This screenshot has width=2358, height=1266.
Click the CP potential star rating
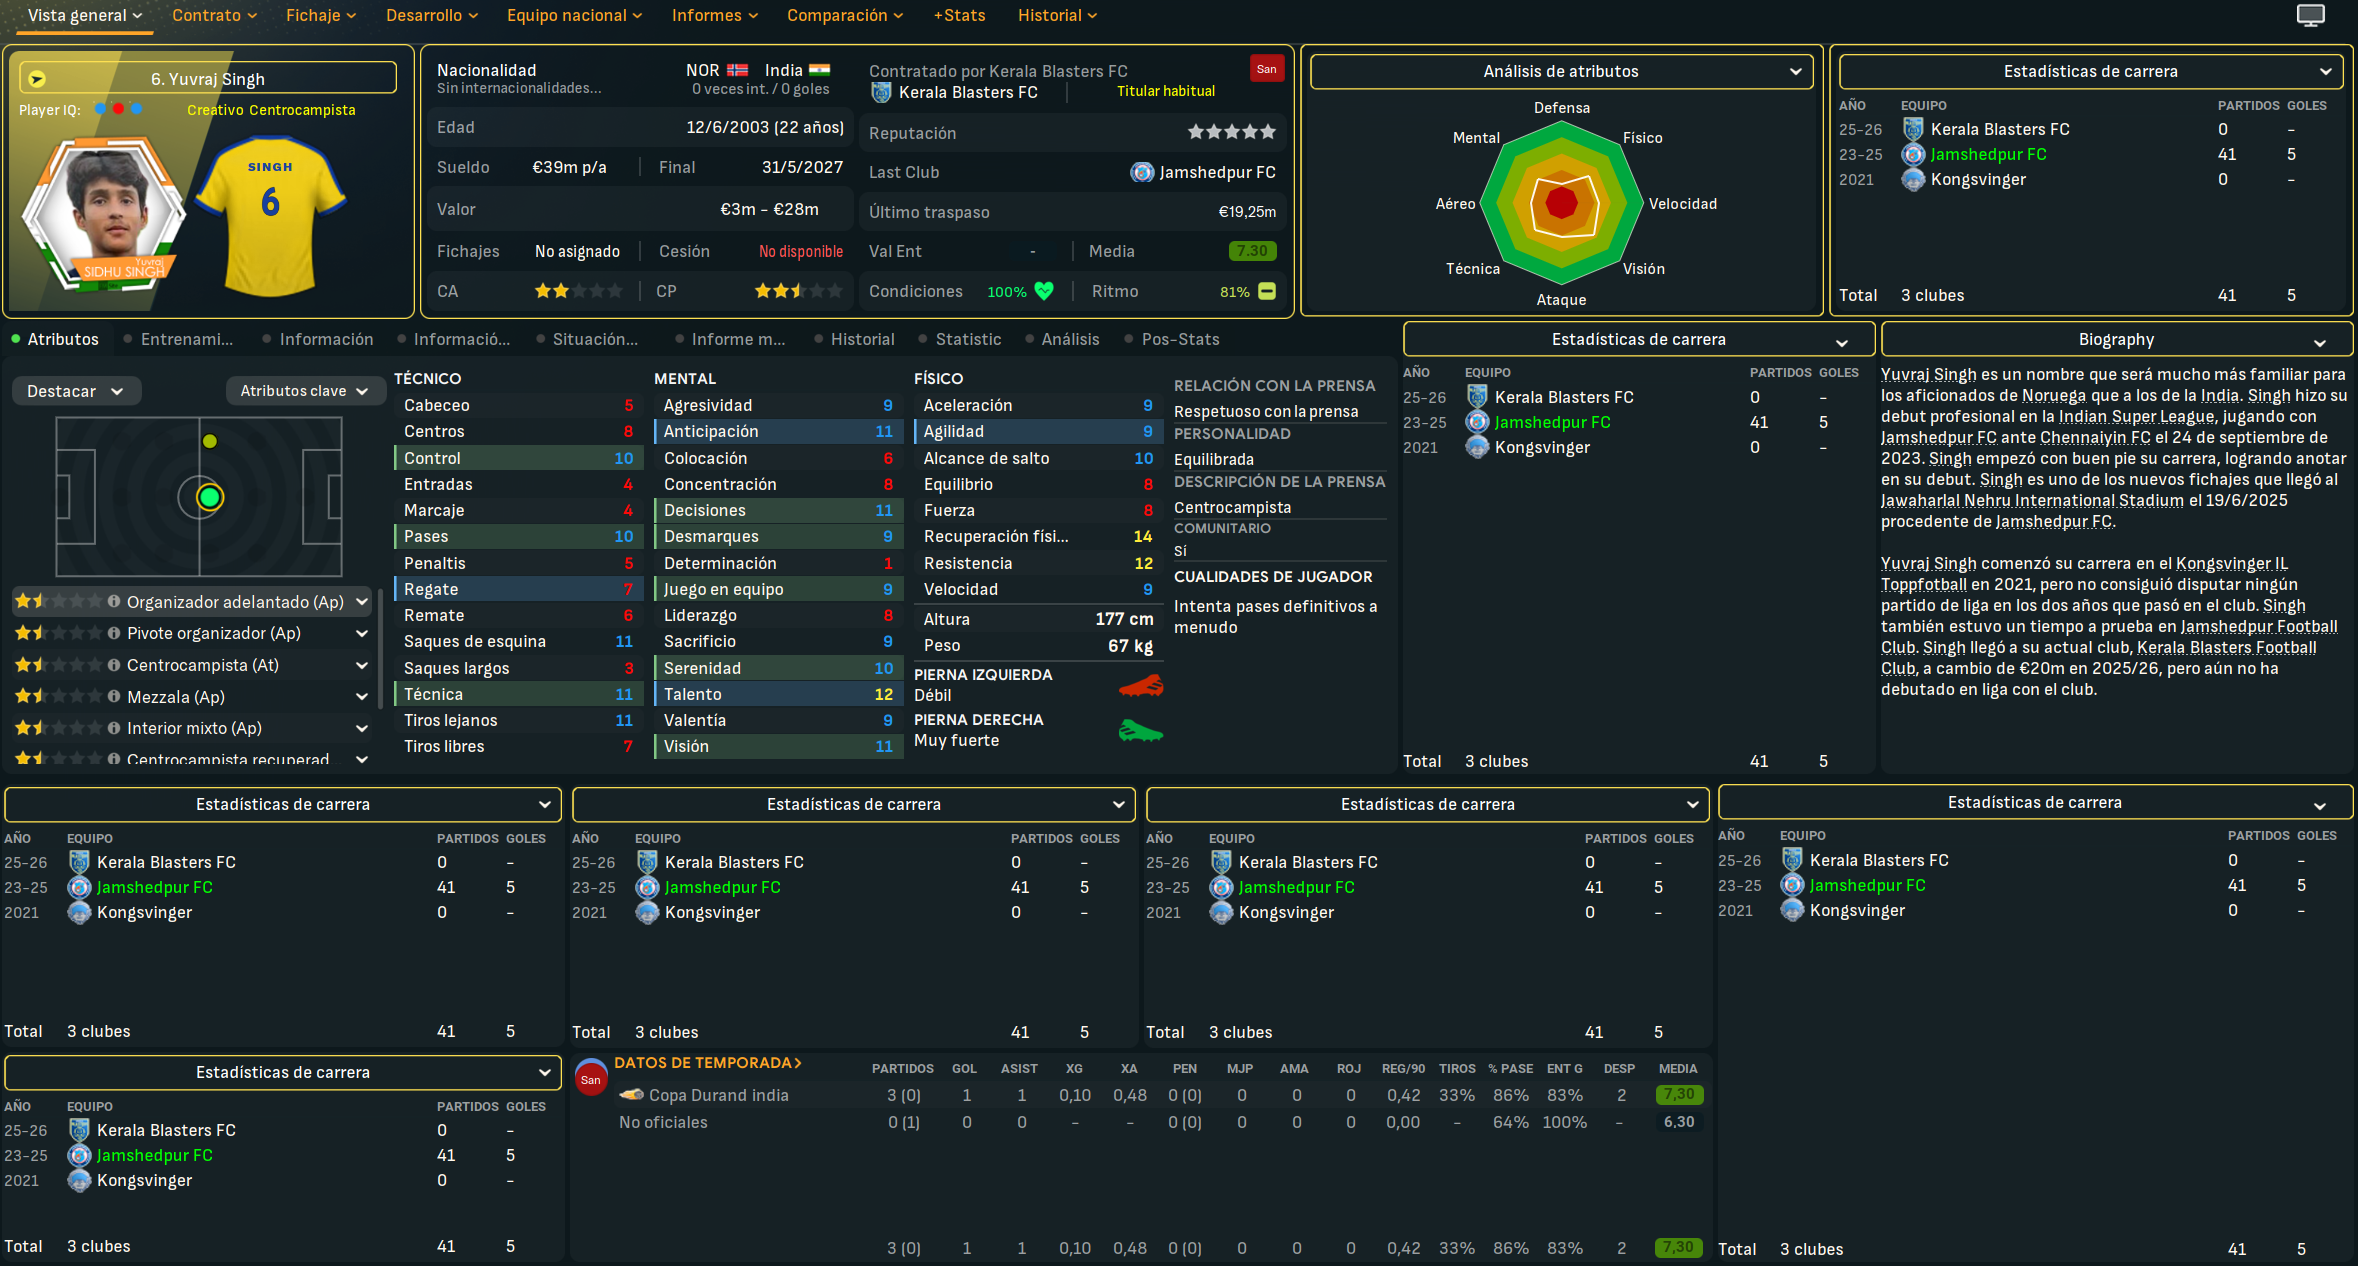798,291
